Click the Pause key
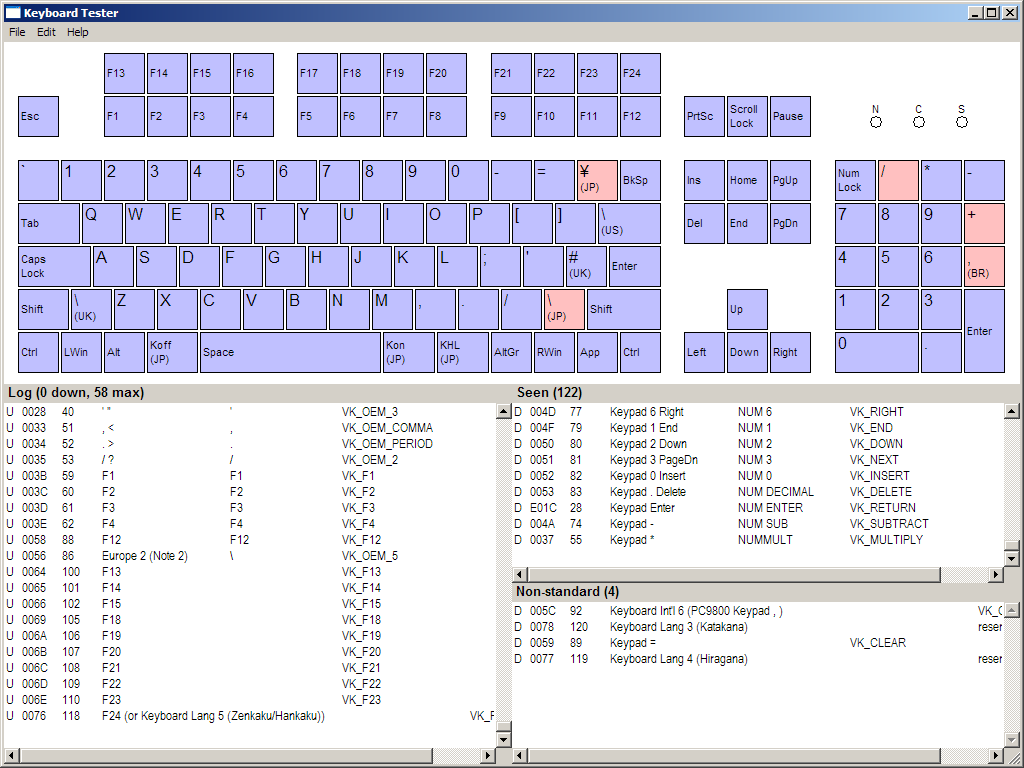This screenshot has width=1024, height=768. (789, 116)
